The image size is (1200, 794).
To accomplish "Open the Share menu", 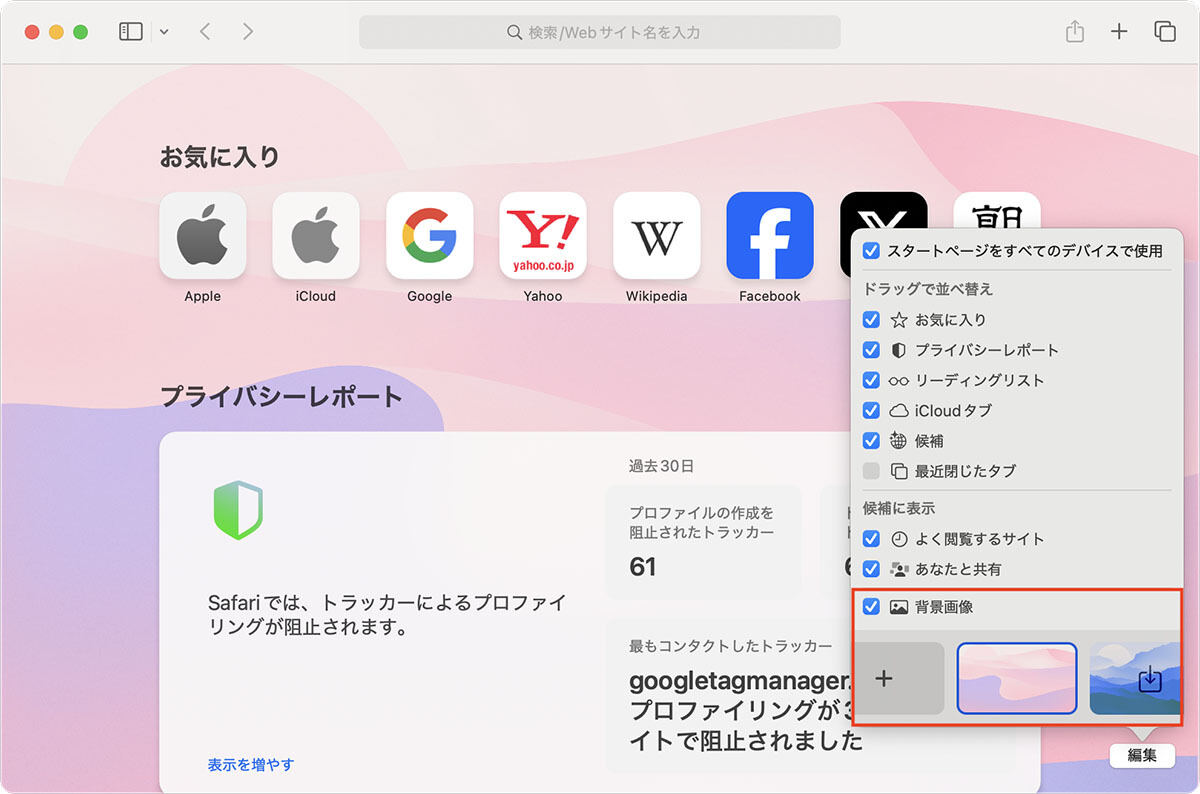I will pyautogui.click(x=1075, y=32).
